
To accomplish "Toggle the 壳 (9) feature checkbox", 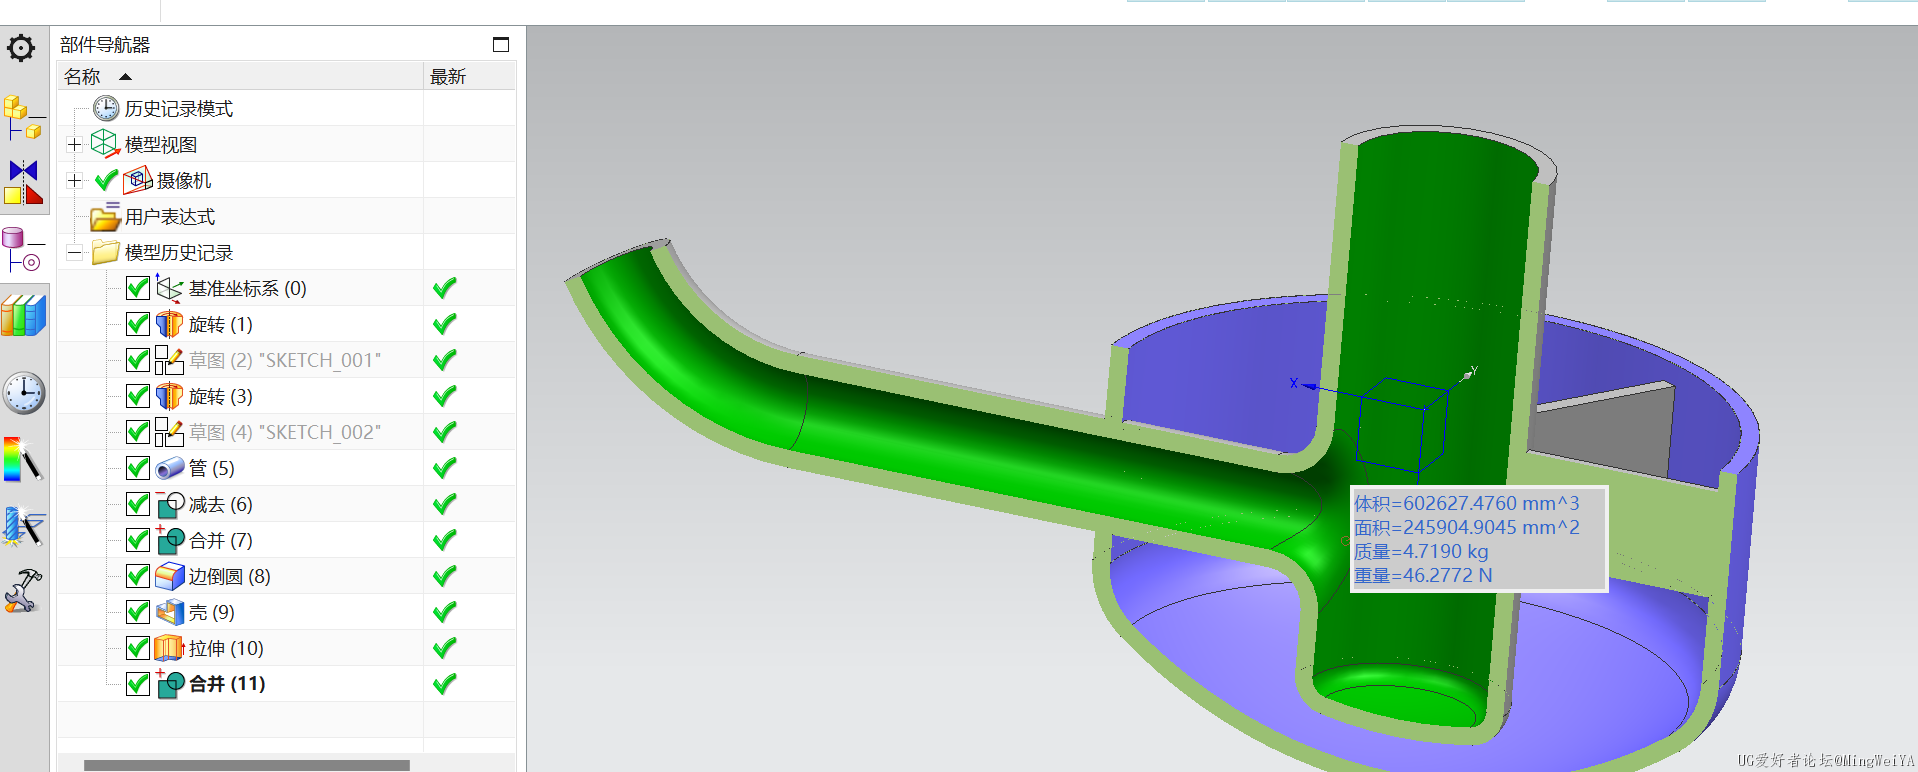I will [x=138, y=612].
